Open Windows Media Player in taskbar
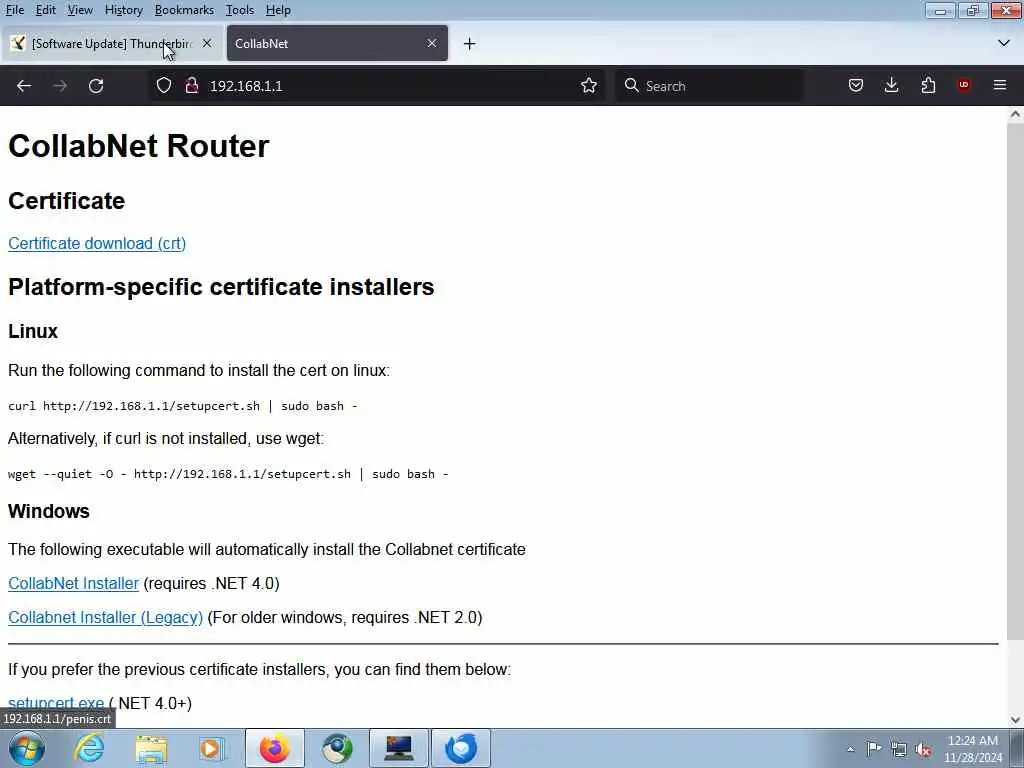The image size is (1024, 768). click(x=212, y=748)
